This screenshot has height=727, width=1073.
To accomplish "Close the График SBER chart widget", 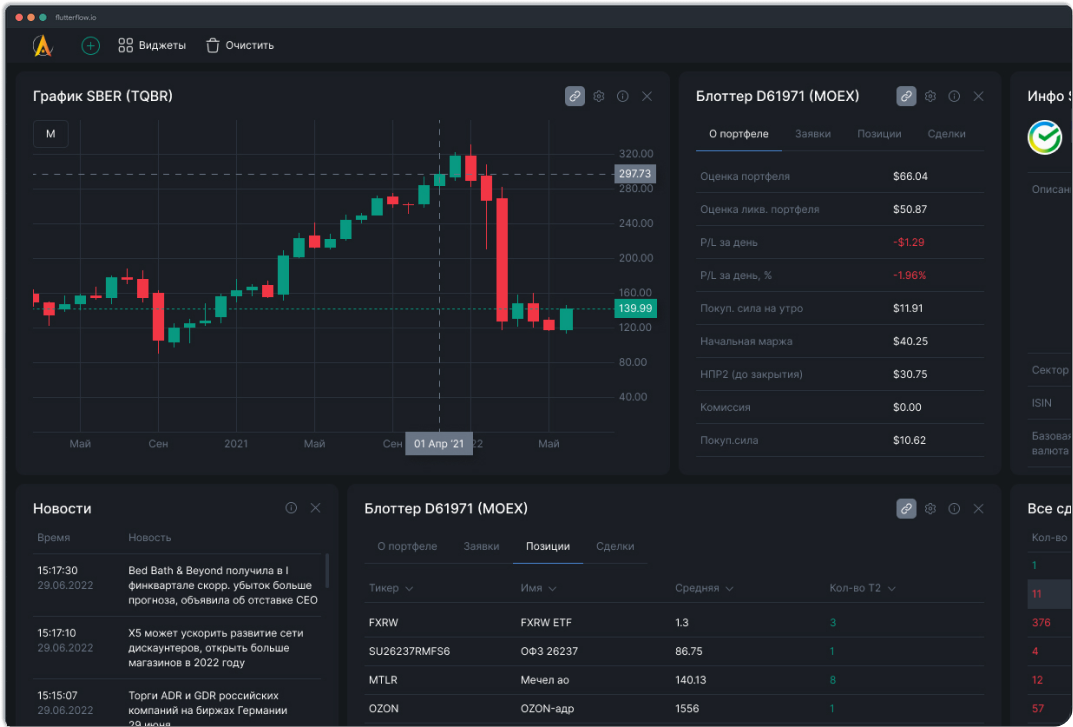I will point(647,97).
